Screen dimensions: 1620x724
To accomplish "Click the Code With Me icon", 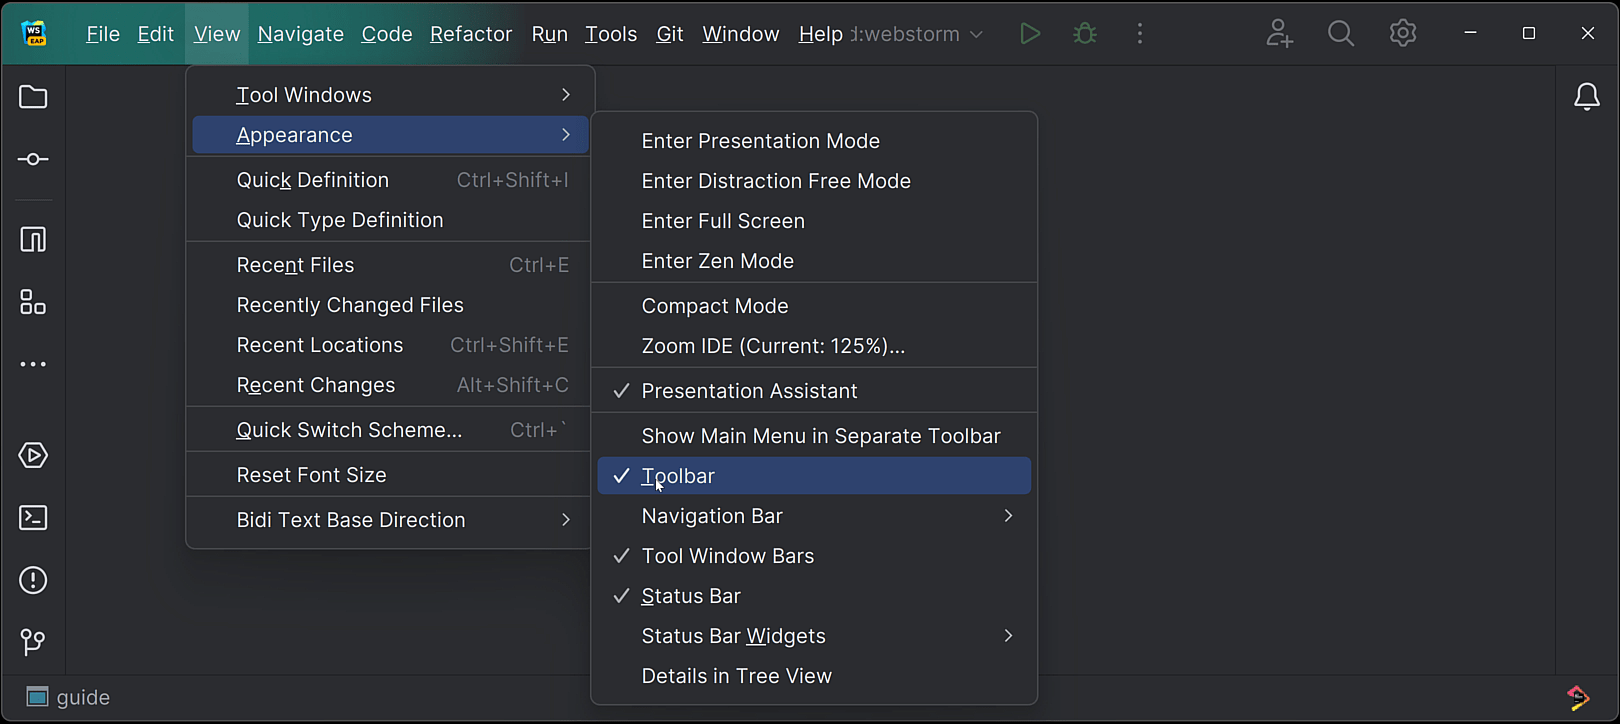I will point(1279,34).
